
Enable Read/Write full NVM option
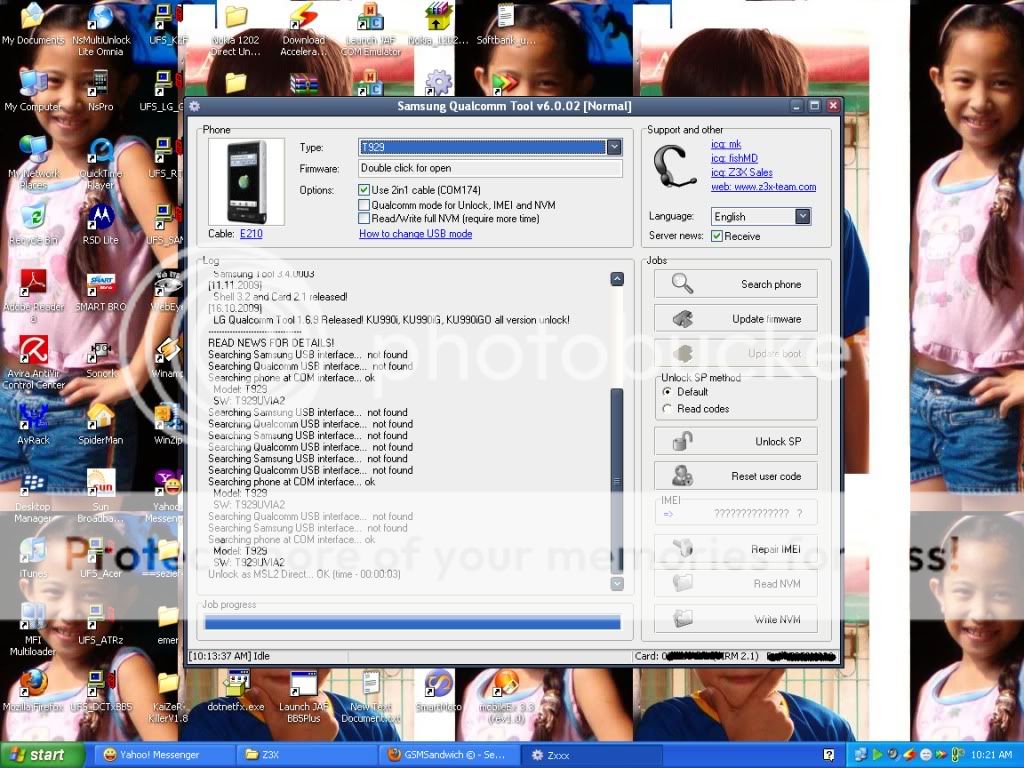[364, 218]
